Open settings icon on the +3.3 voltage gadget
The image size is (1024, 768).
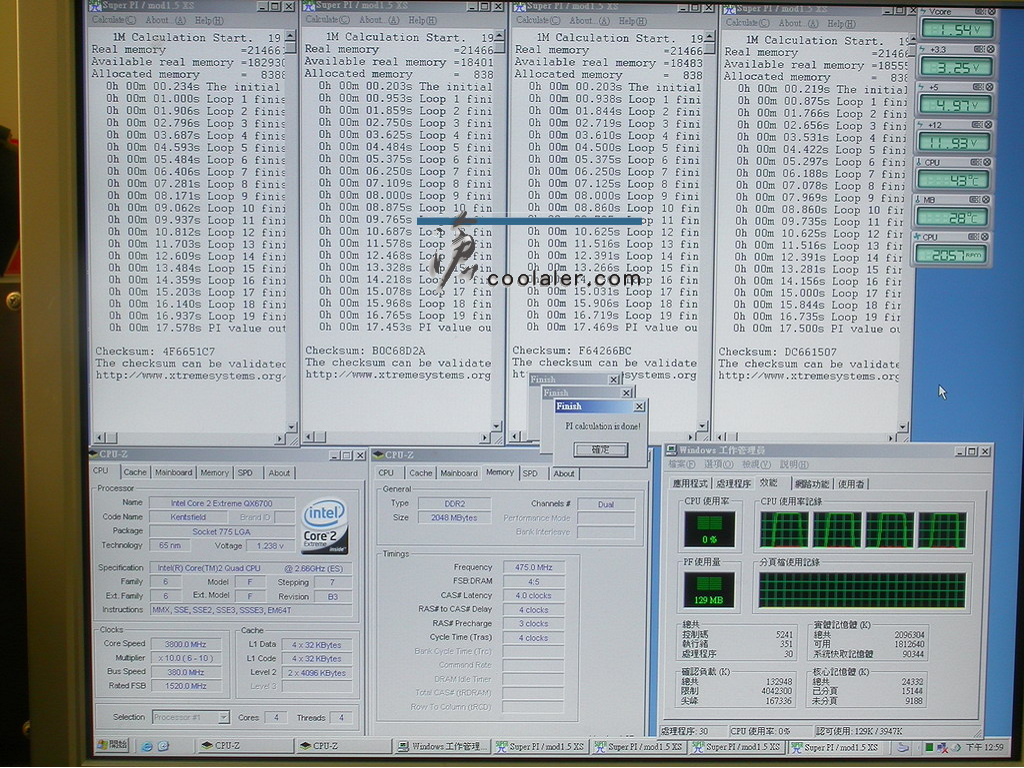(x=979, y=49)
